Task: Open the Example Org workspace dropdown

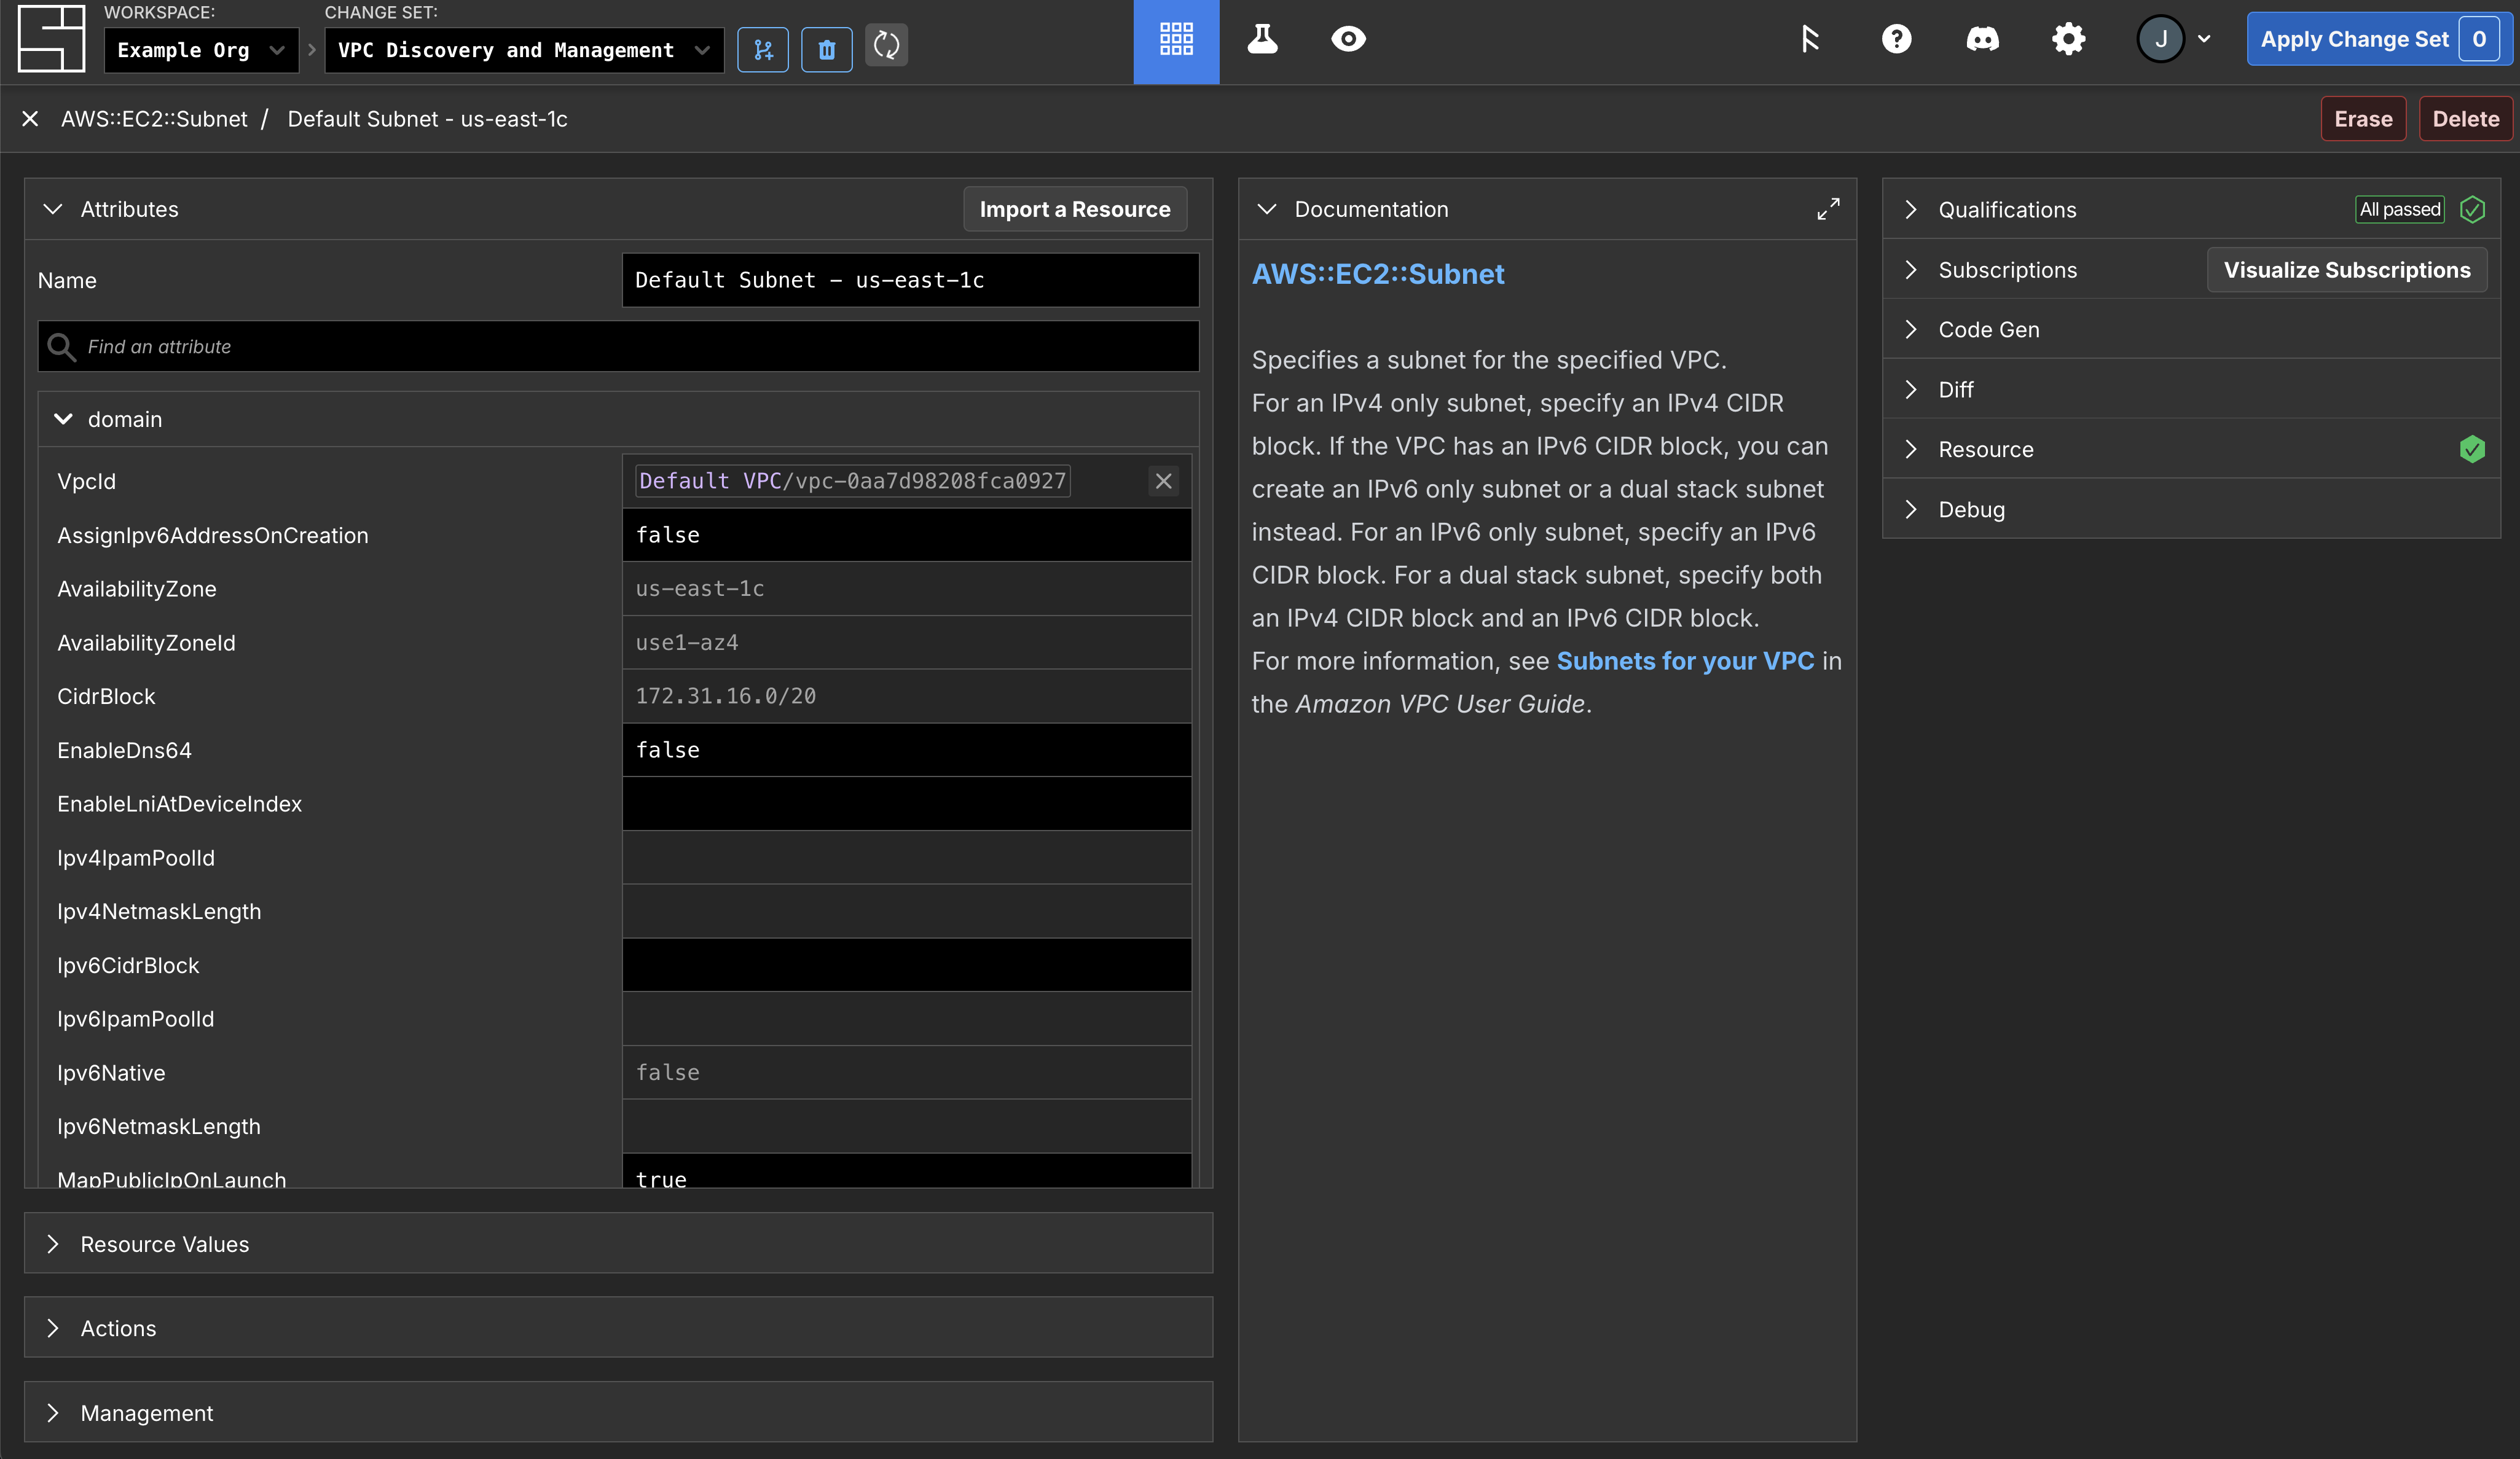Action: coord(201,50)
